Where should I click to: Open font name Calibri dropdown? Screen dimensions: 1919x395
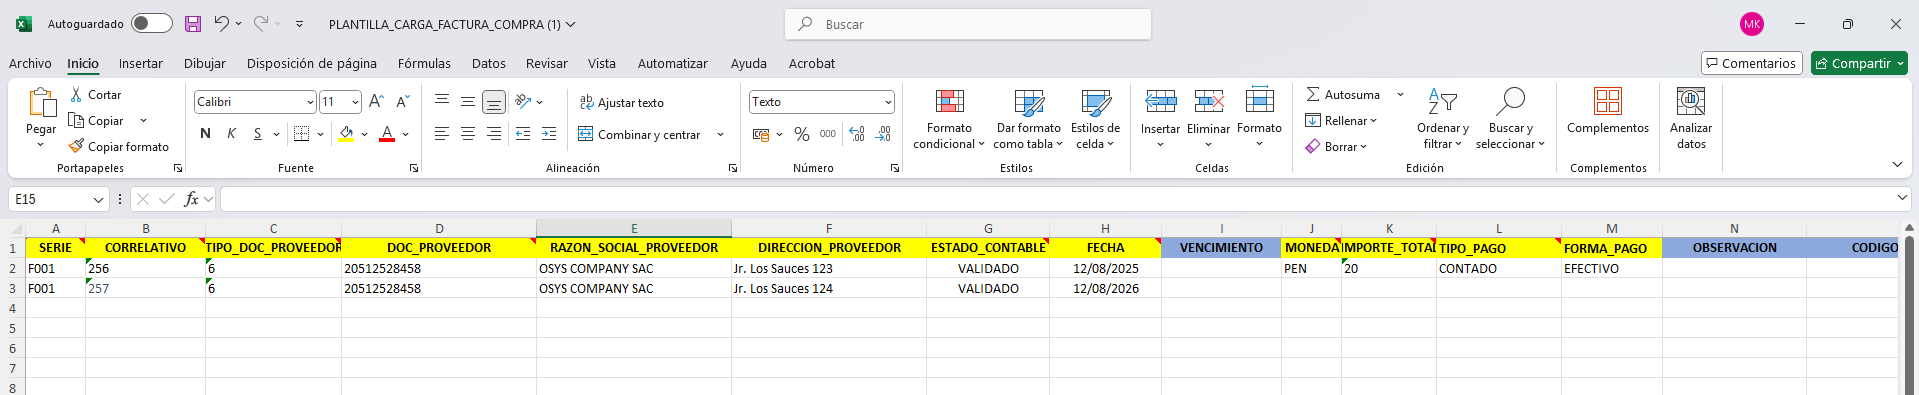pyautogui.click(x=310, y=102)
